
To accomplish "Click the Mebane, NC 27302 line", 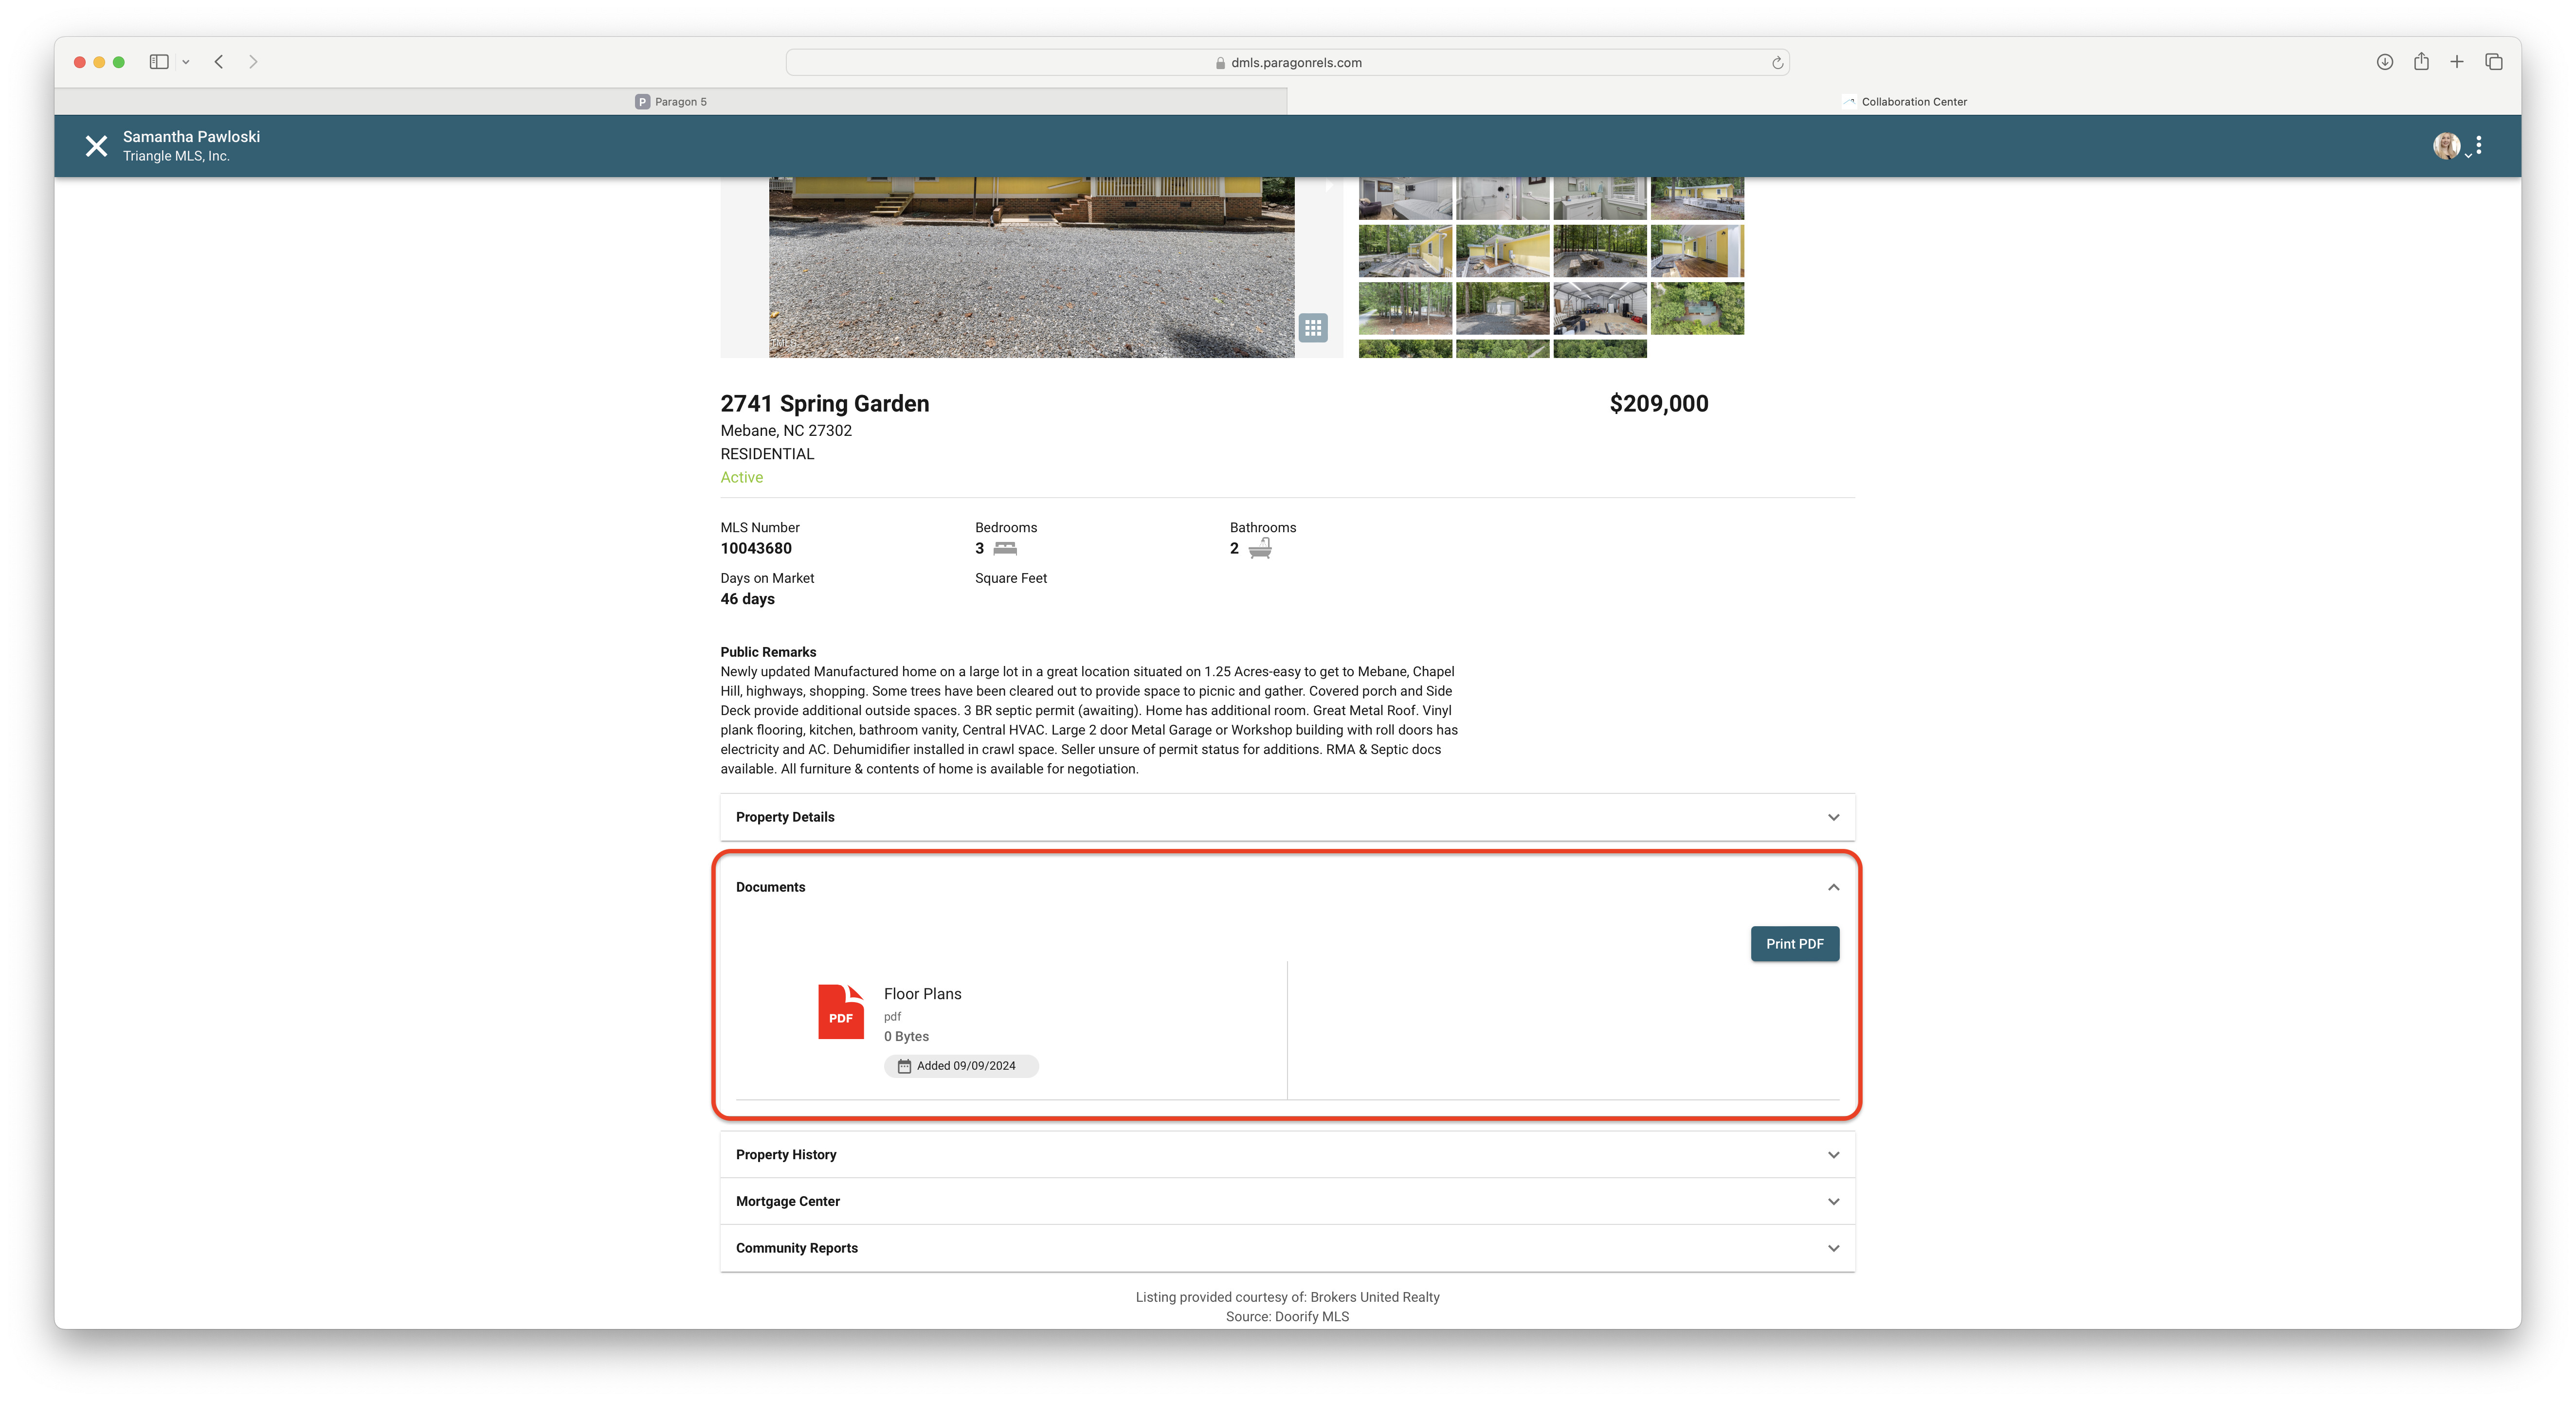I will pyautogui.click(x=786, y=431).
